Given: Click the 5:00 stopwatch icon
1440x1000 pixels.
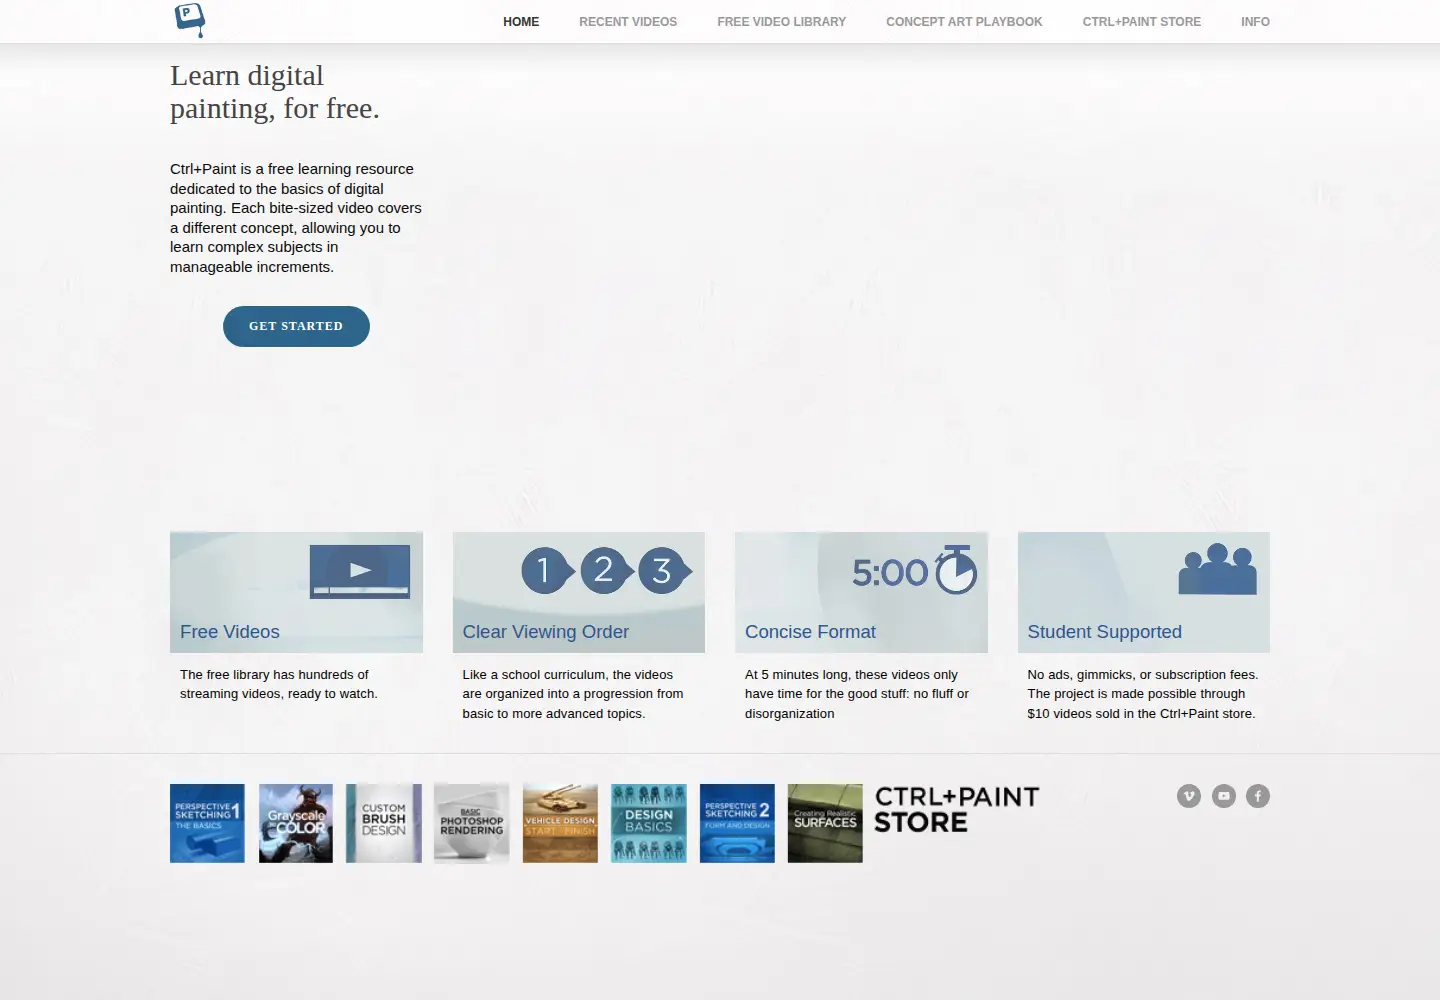Looking at the screenshot, I should [x=914, y=570].
